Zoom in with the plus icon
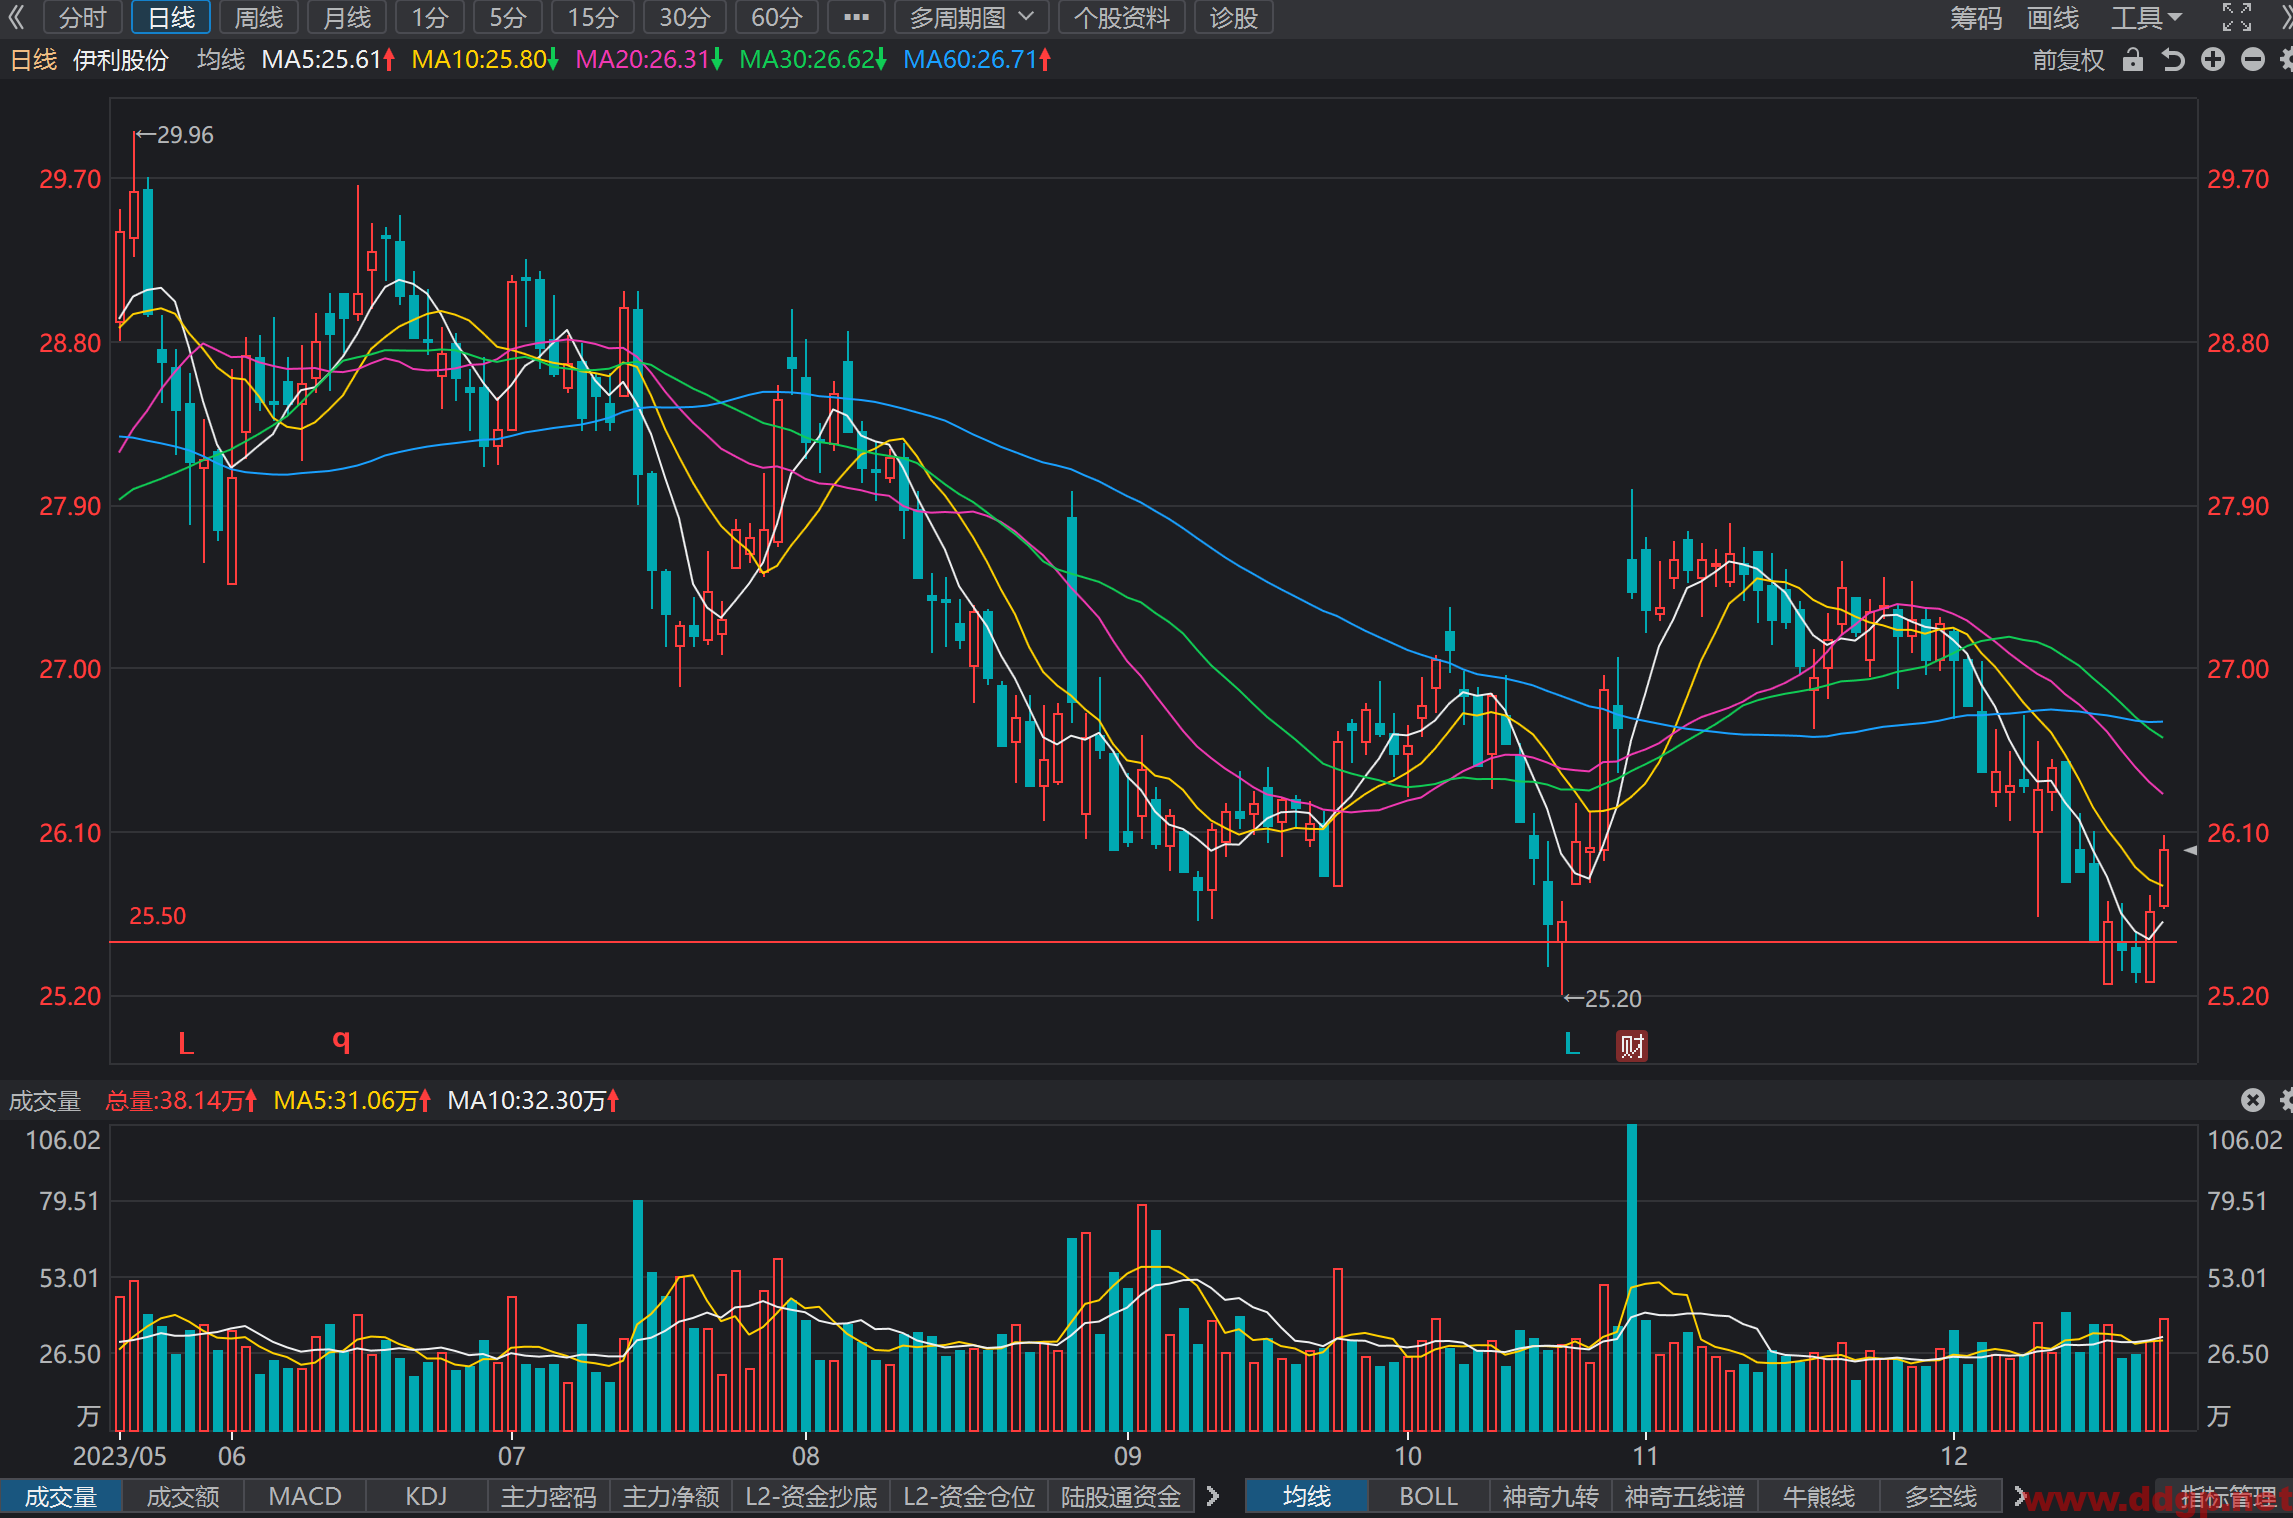Image resolution: width=2293 pixels, height=1518 pixels. pos(2213,60)
